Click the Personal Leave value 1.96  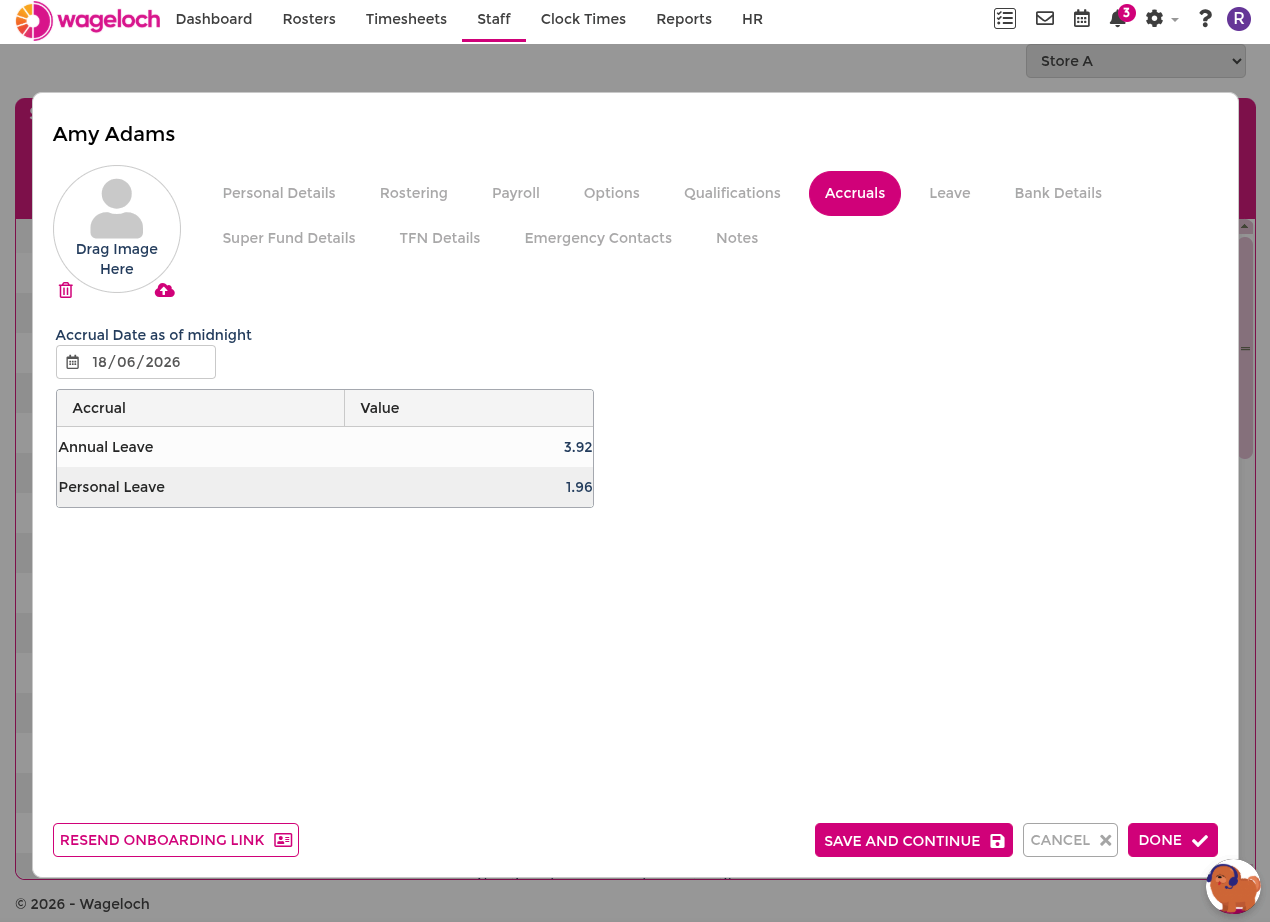tap(579, 487)
